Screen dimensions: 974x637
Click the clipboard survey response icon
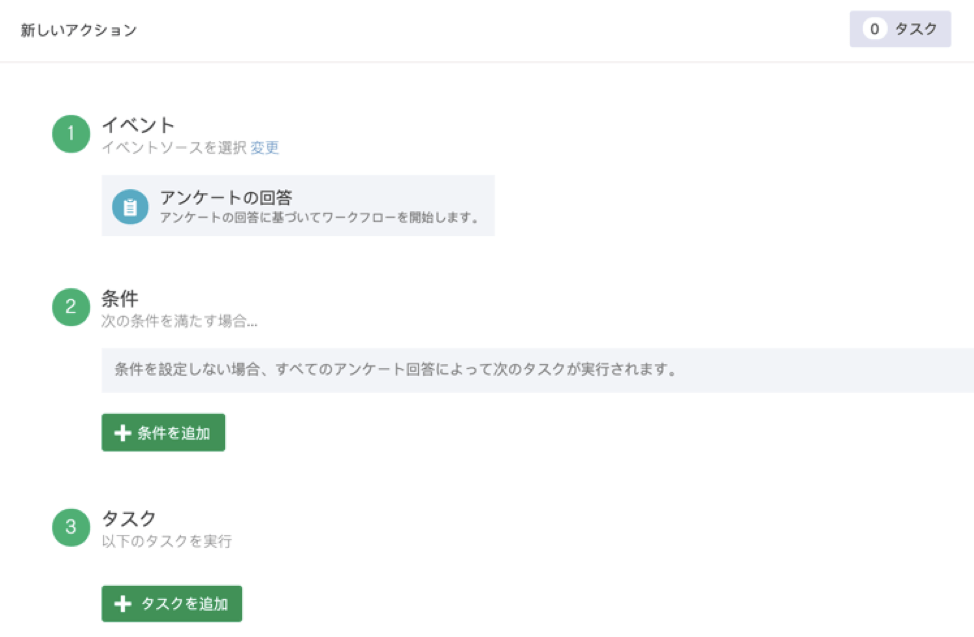coord(130,207)
